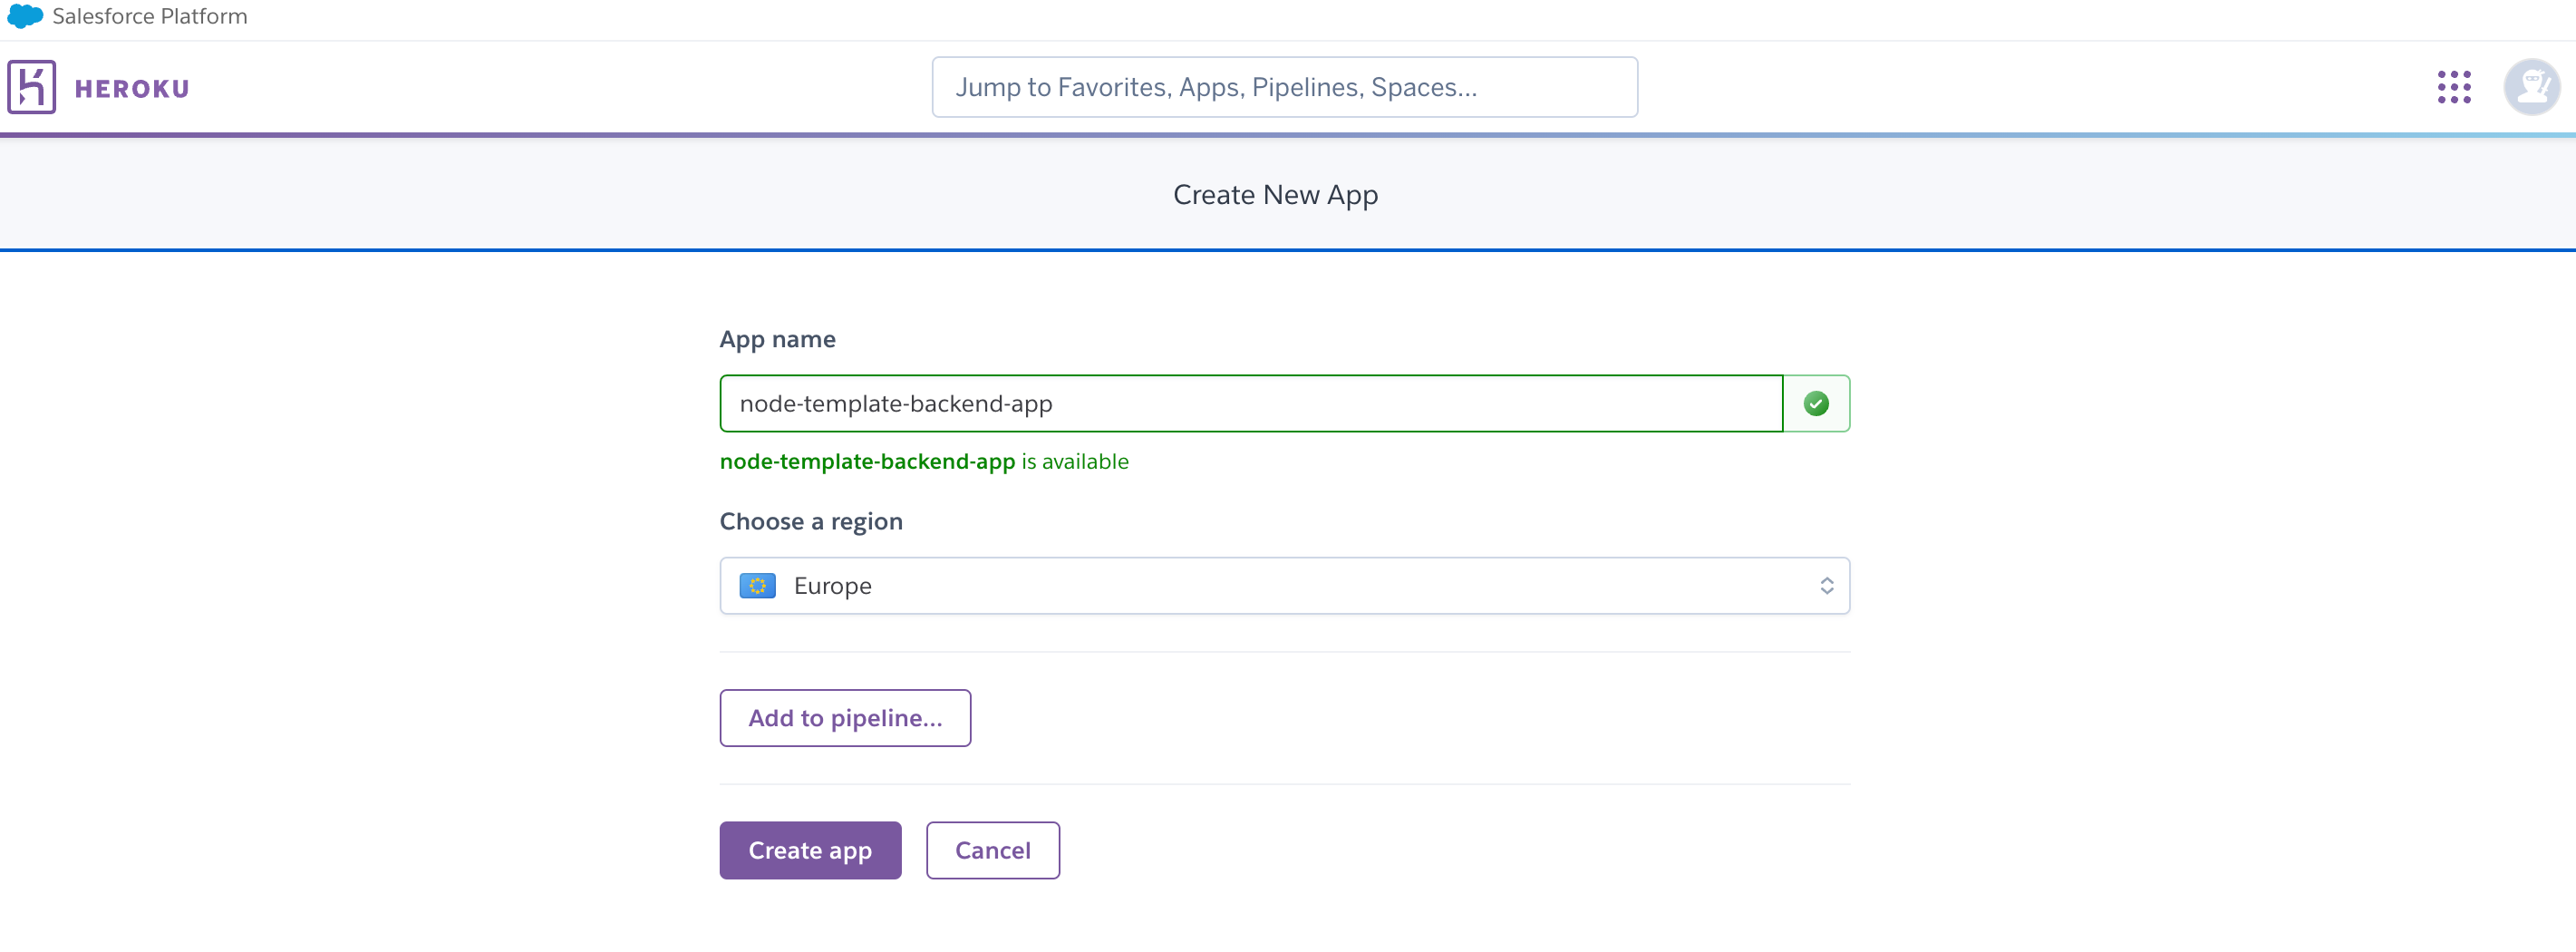This screenshot has width=2576, height=952.
Task: Click the green checkmark availability icon
Action: coord(1815,403)
